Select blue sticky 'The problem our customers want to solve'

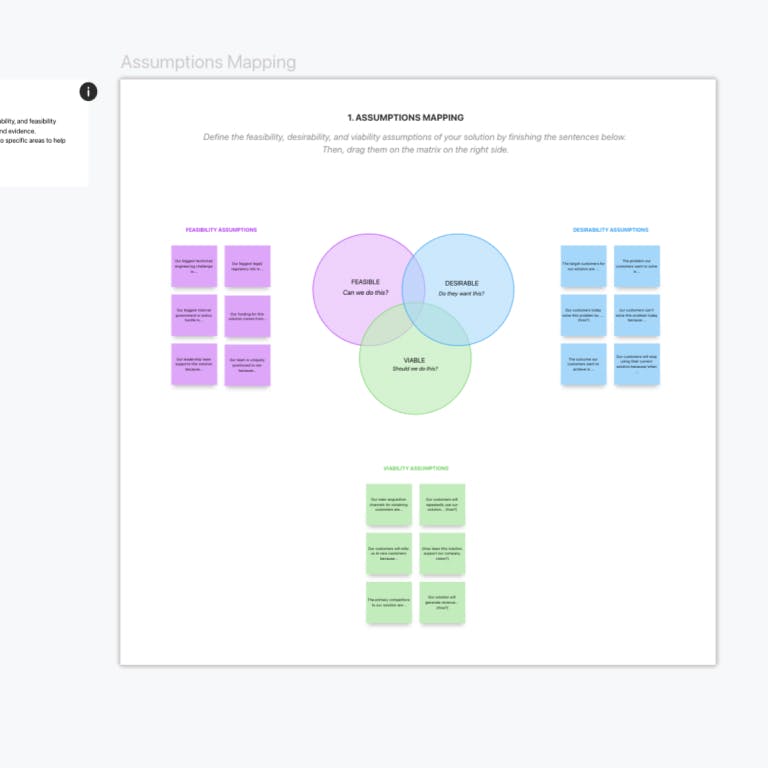point(637,266)
